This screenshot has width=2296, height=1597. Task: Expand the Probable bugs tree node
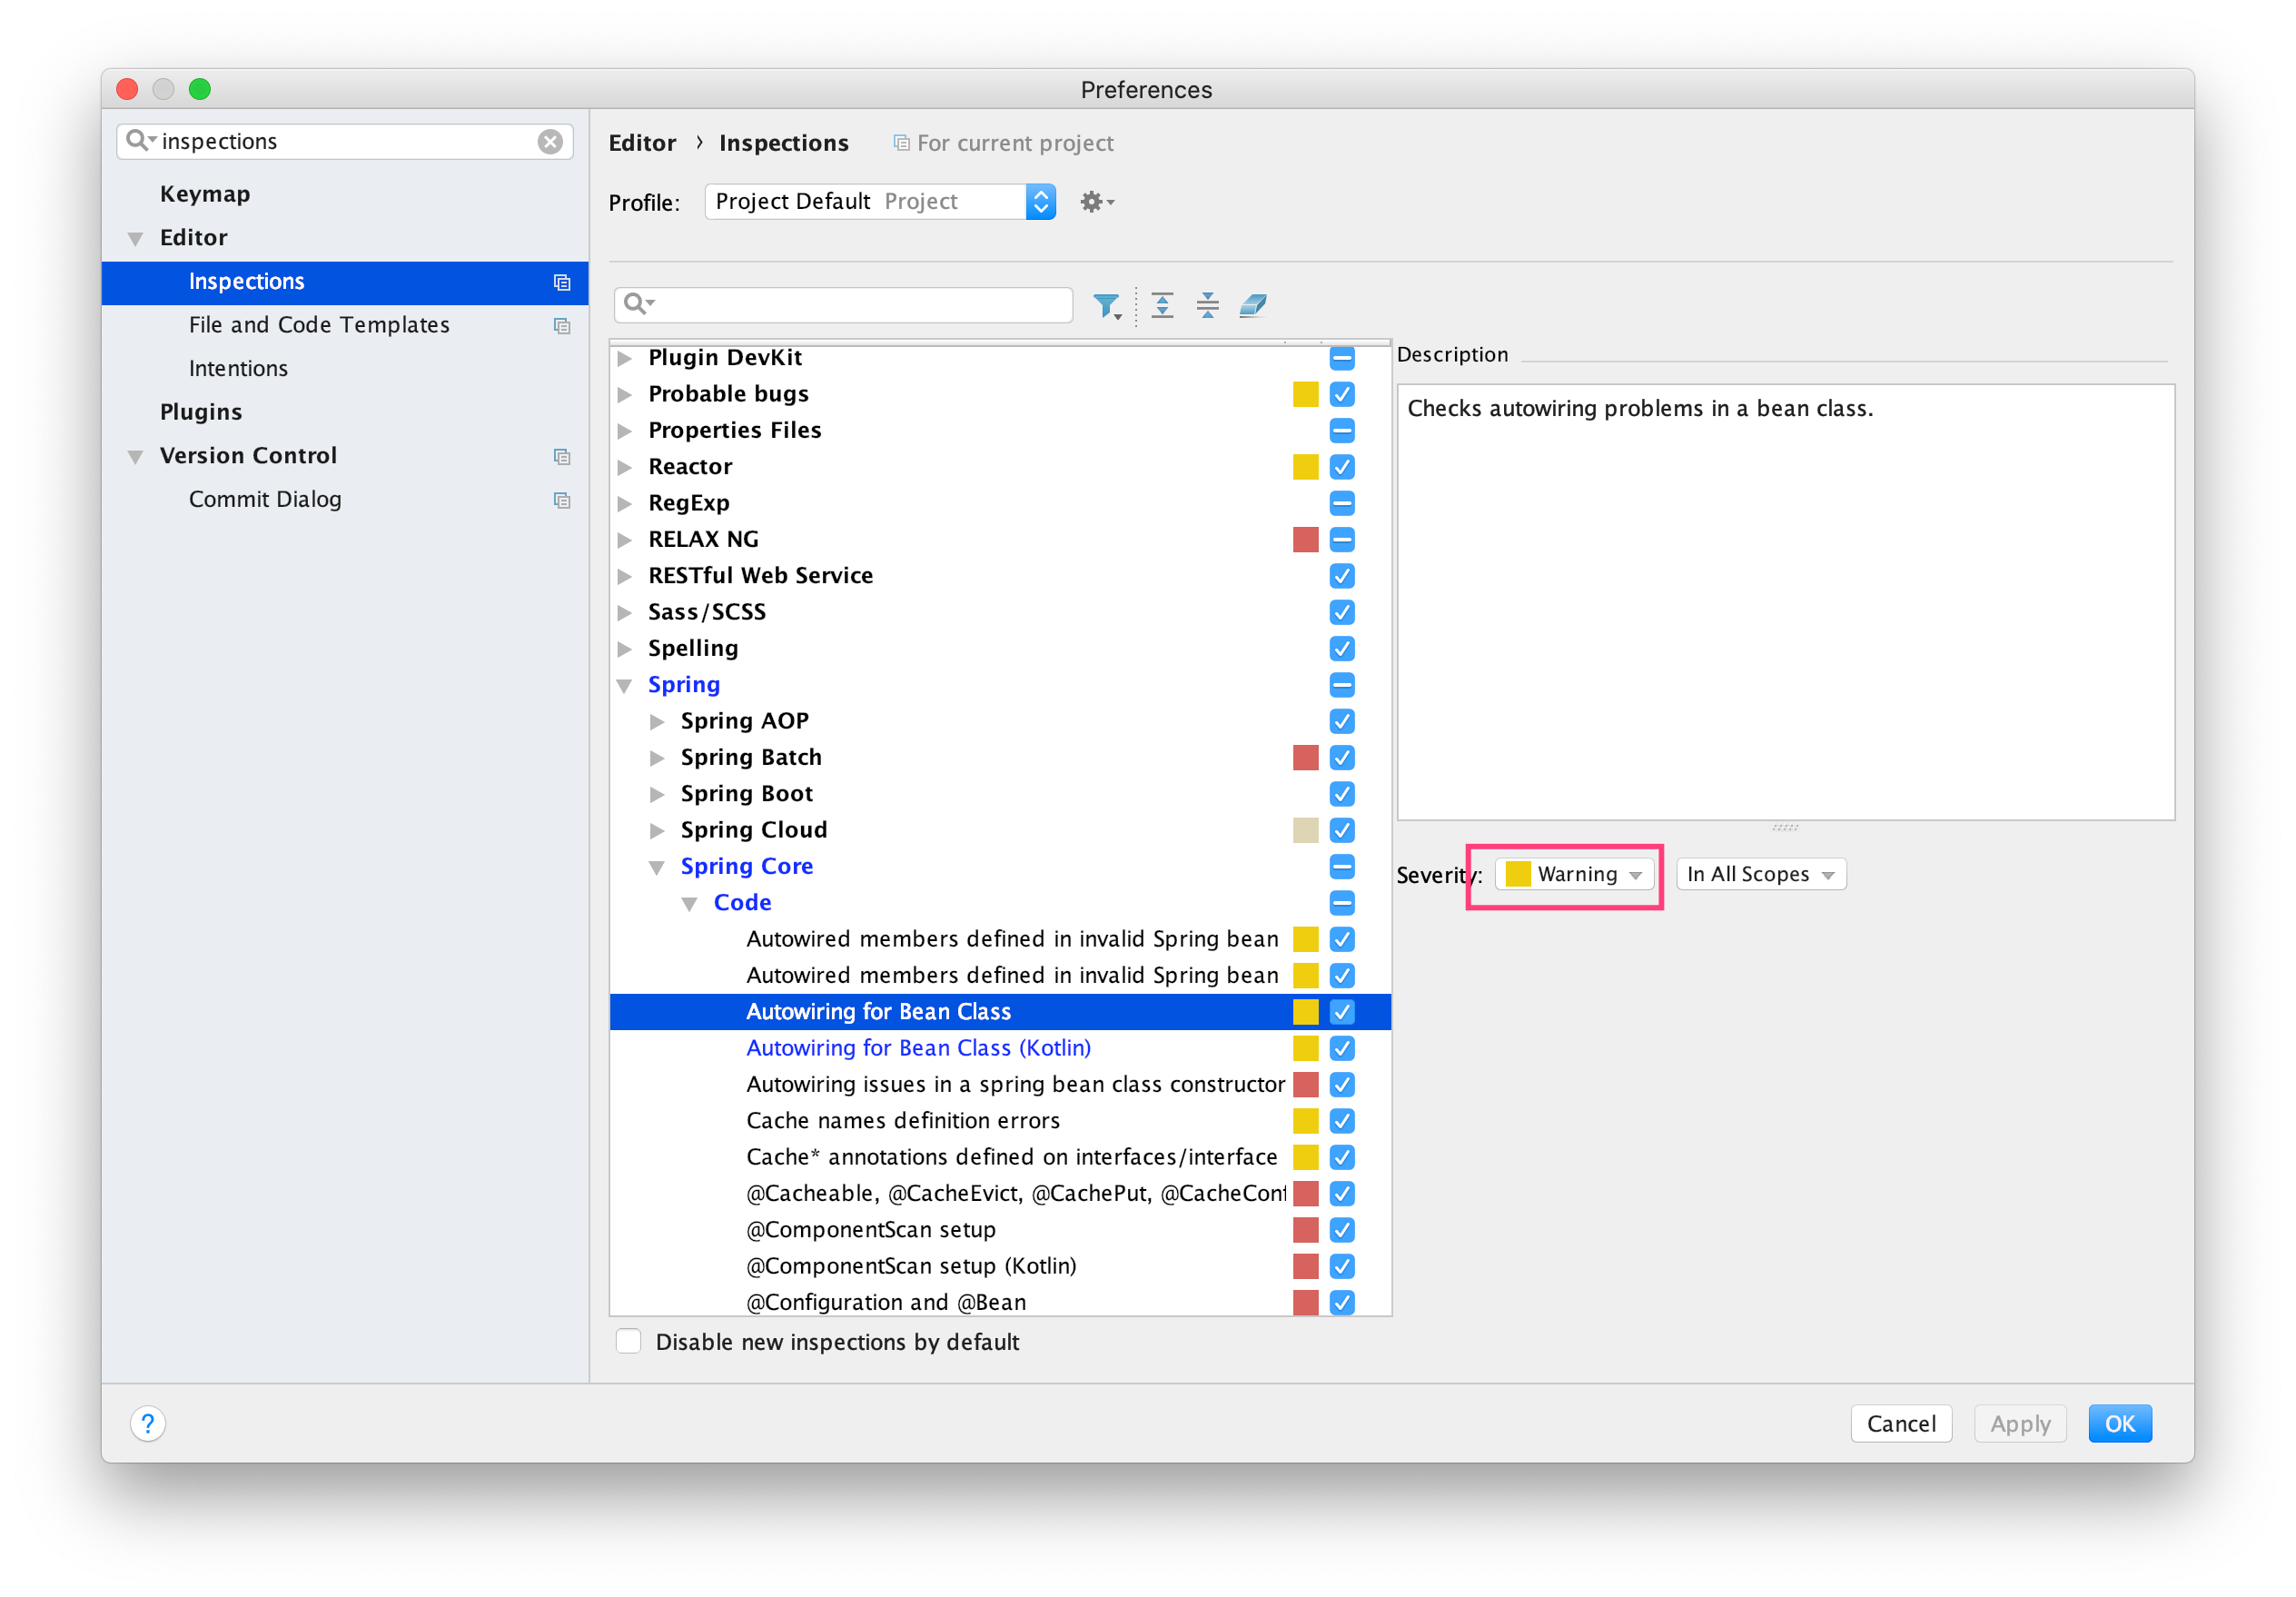[x=625, y=395]
